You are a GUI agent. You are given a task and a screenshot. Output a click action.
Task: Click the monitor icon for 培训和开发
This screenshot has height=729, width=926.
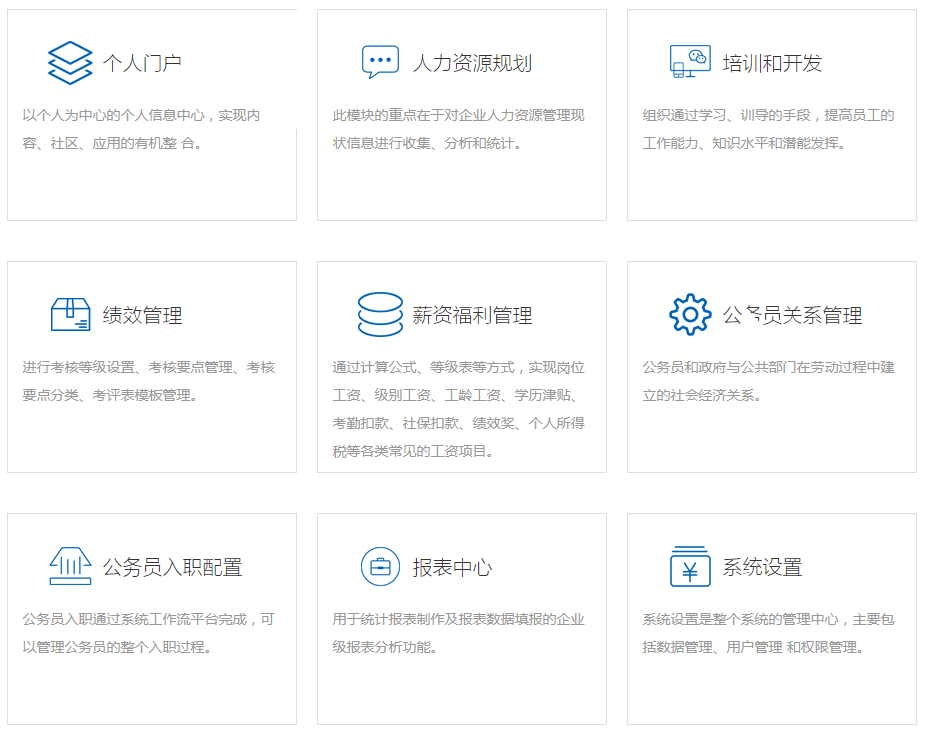click(690, 62)
